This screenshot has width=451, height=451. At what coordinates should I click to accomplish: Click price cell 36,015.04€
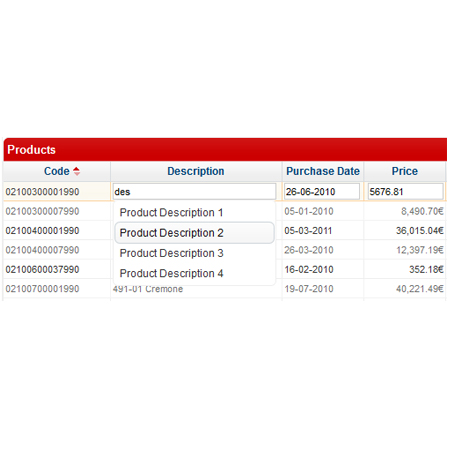pos(419,231)
